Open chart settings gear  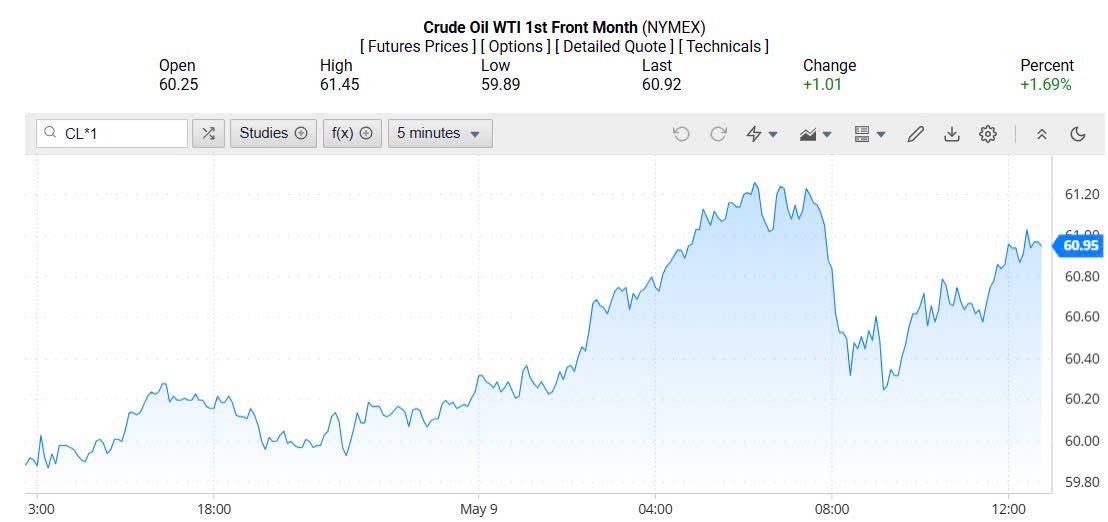[988, 134]
